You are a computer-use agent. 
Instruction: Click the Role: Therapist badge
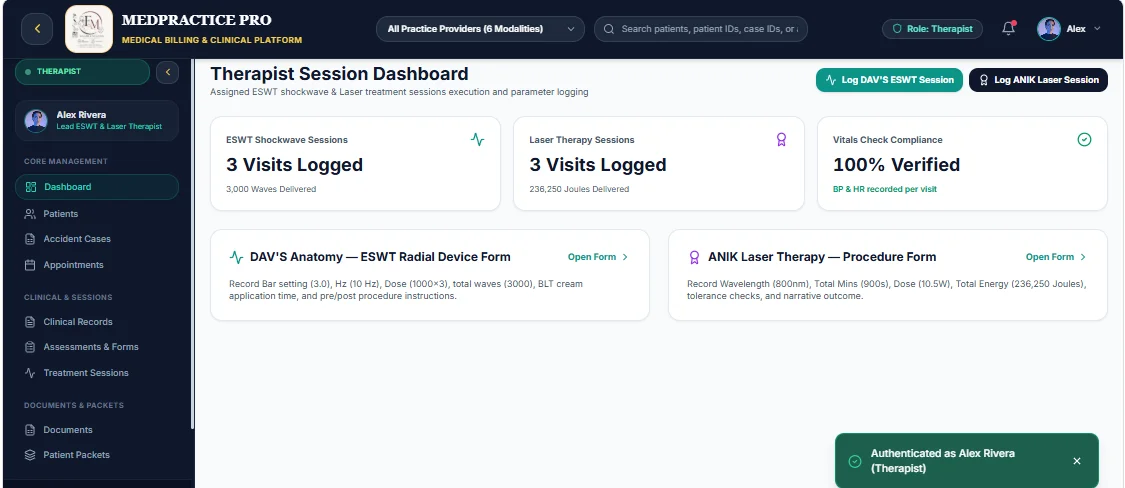pyautogui.click(x=932, y=29)
